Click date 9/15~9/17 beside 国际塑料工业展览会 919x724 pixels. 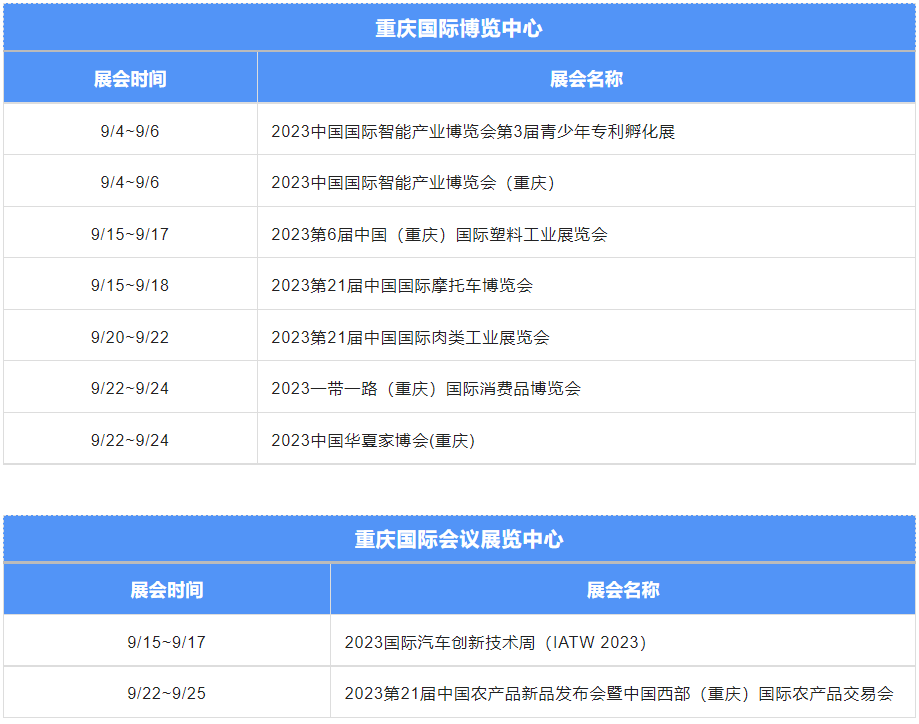click(x=130, y=234)
